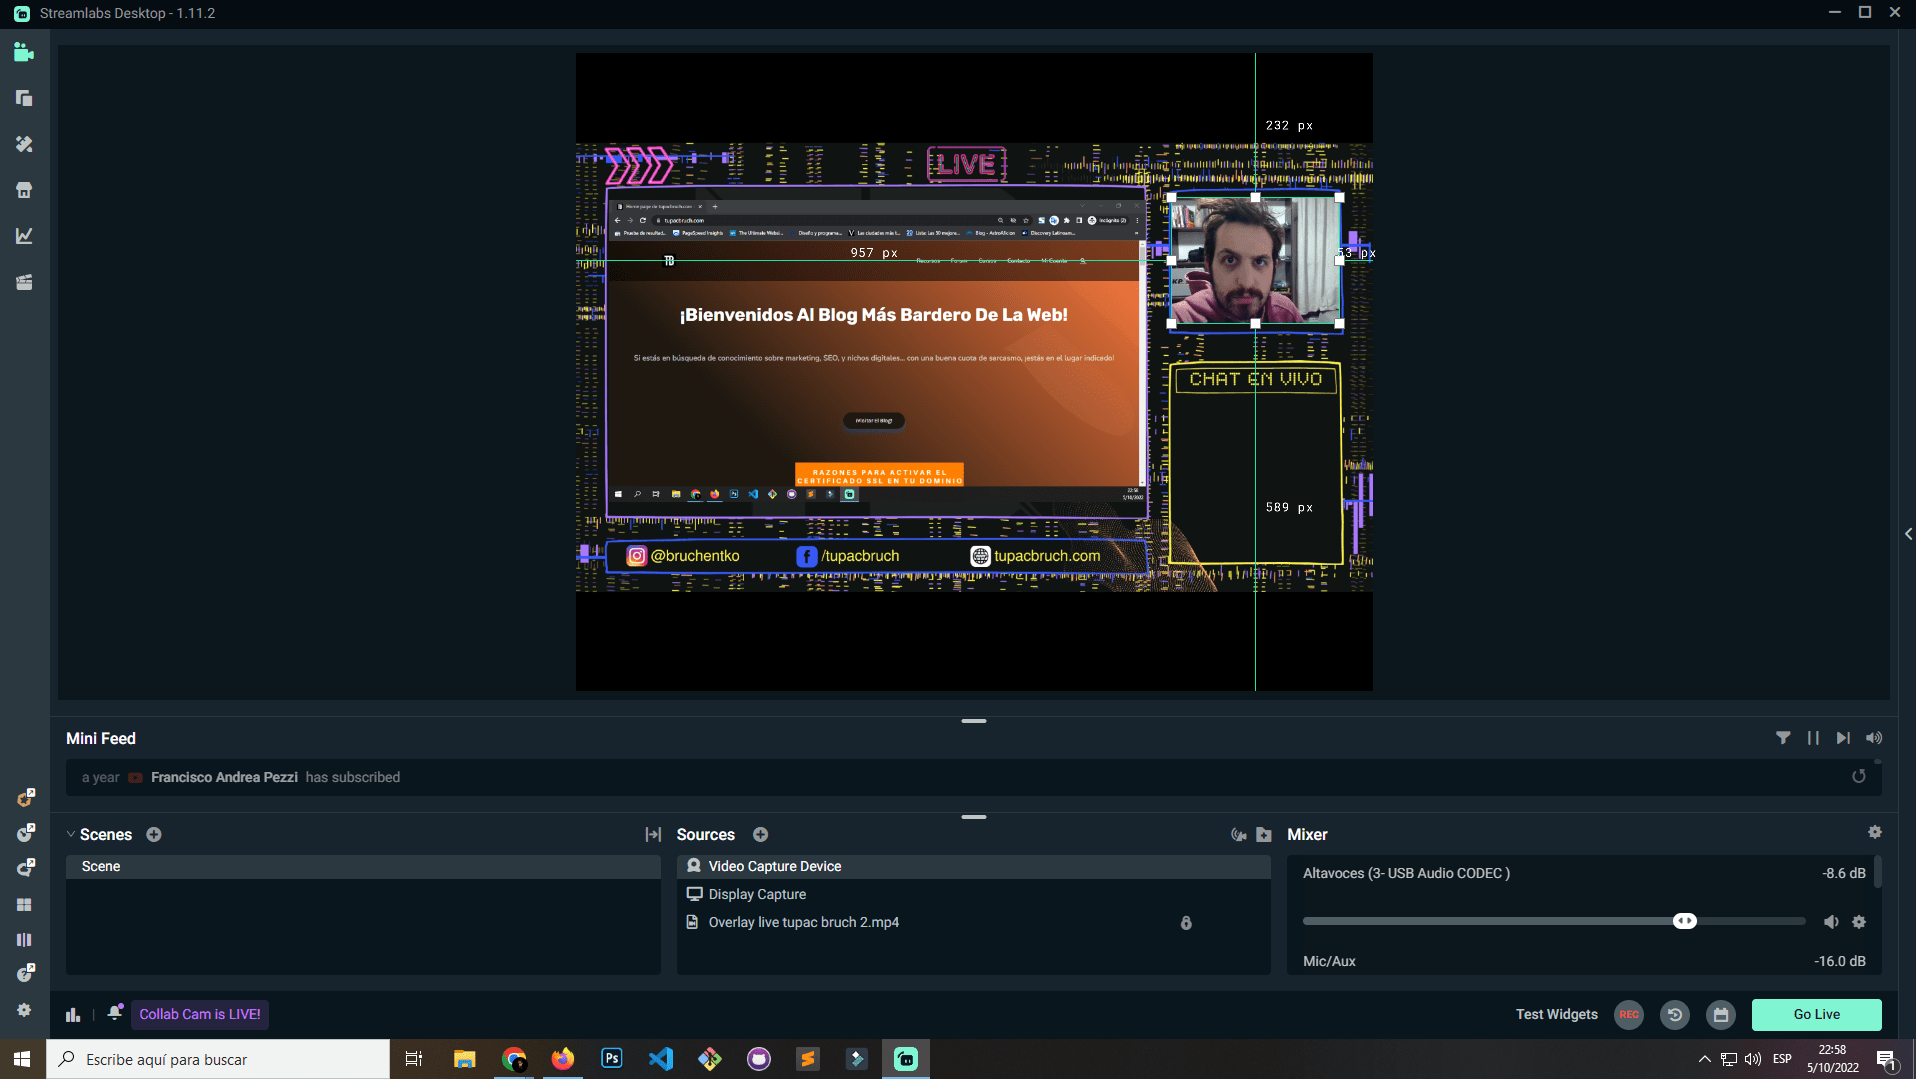This screenshot has height=1080, width=1916.
Task: Mute the Altavoces audio channel
Action: pyautogui.click(x=1832, y=921)
